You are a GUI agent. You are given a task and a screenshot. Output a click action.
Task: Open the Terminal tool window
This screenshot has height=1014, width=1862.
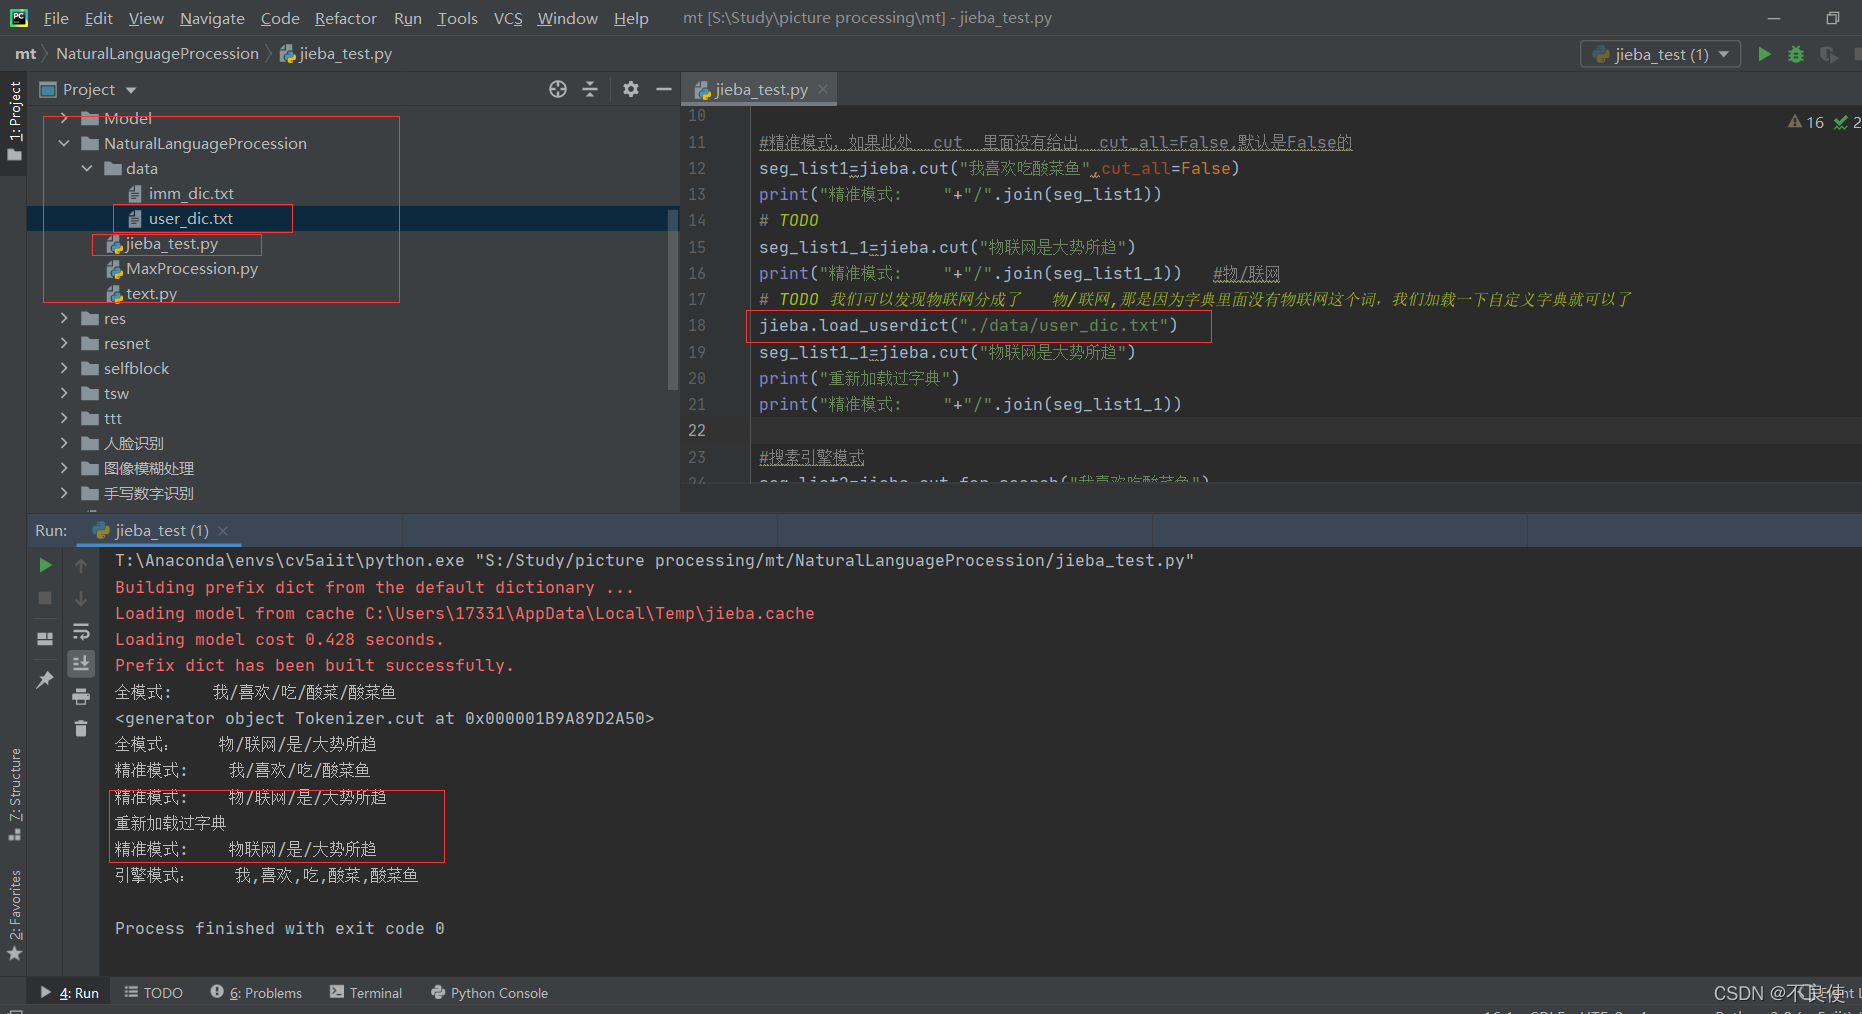pos(366,993)
